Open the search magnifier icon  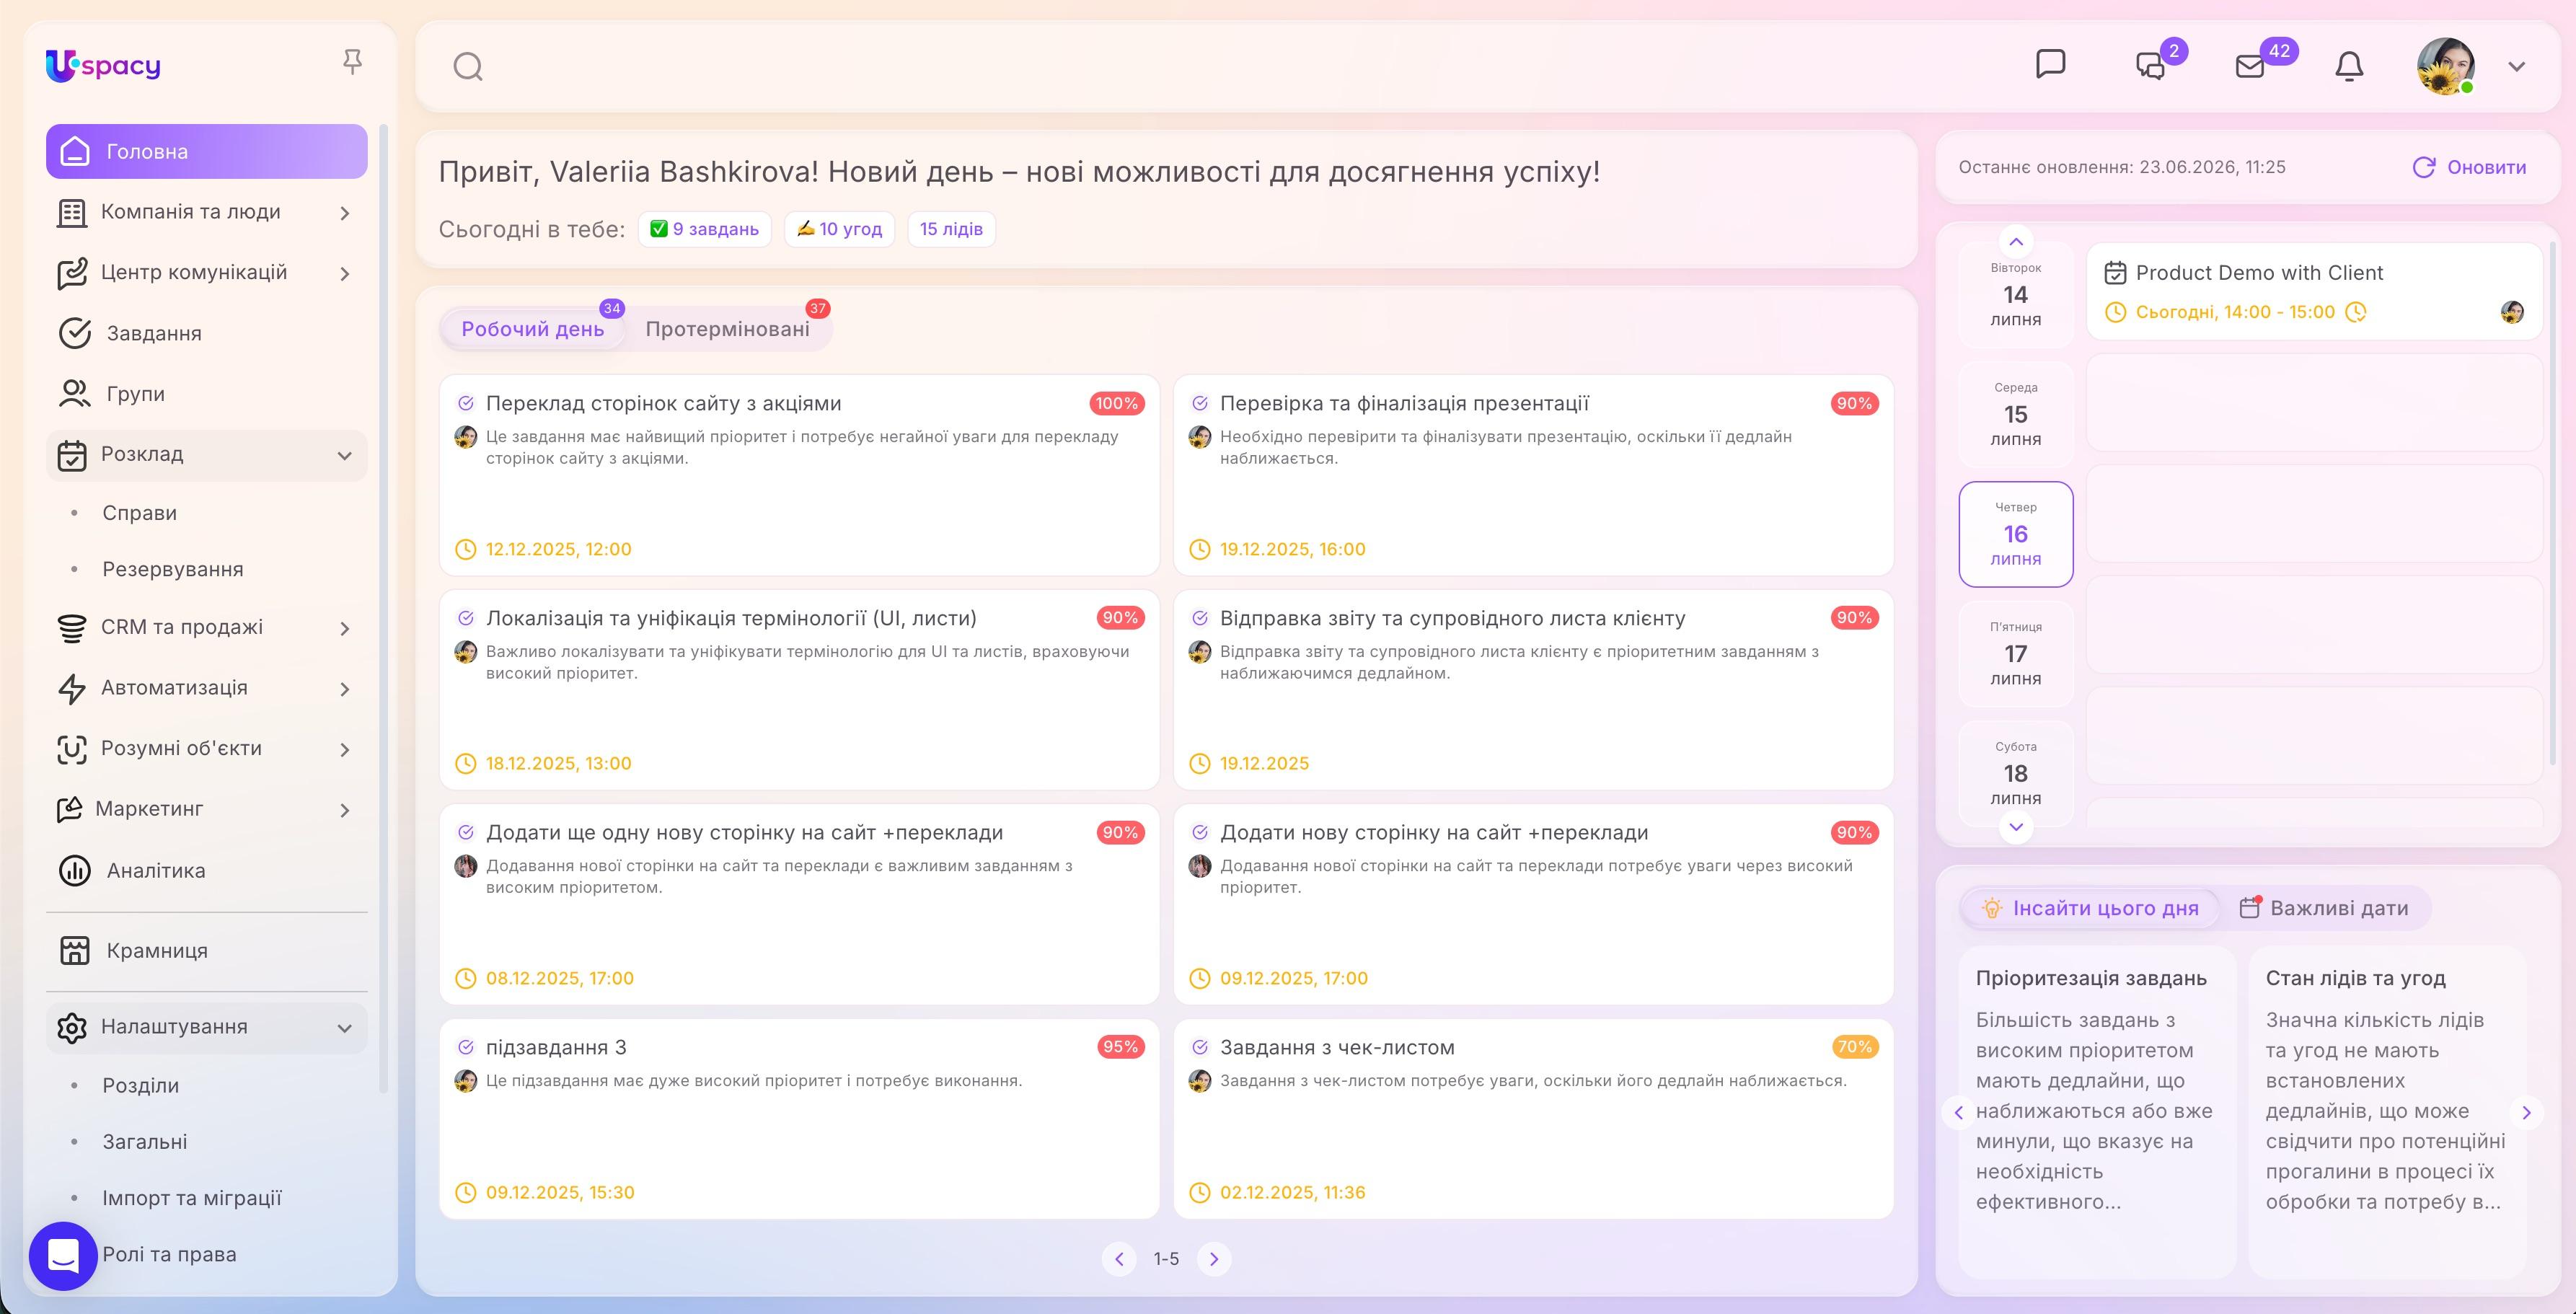468,67
